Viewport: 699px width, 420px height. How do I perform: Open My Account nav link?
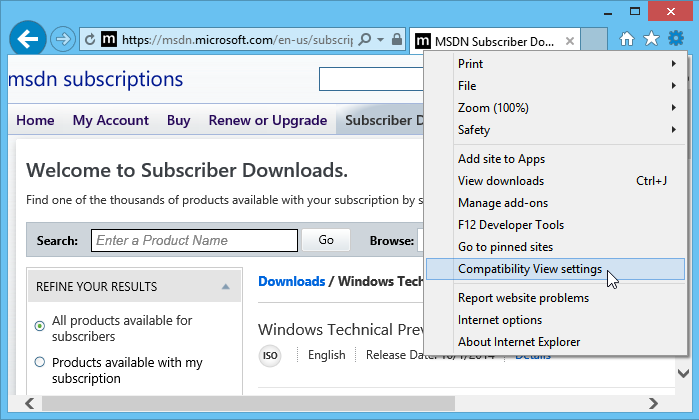click(x=111, y=120)
